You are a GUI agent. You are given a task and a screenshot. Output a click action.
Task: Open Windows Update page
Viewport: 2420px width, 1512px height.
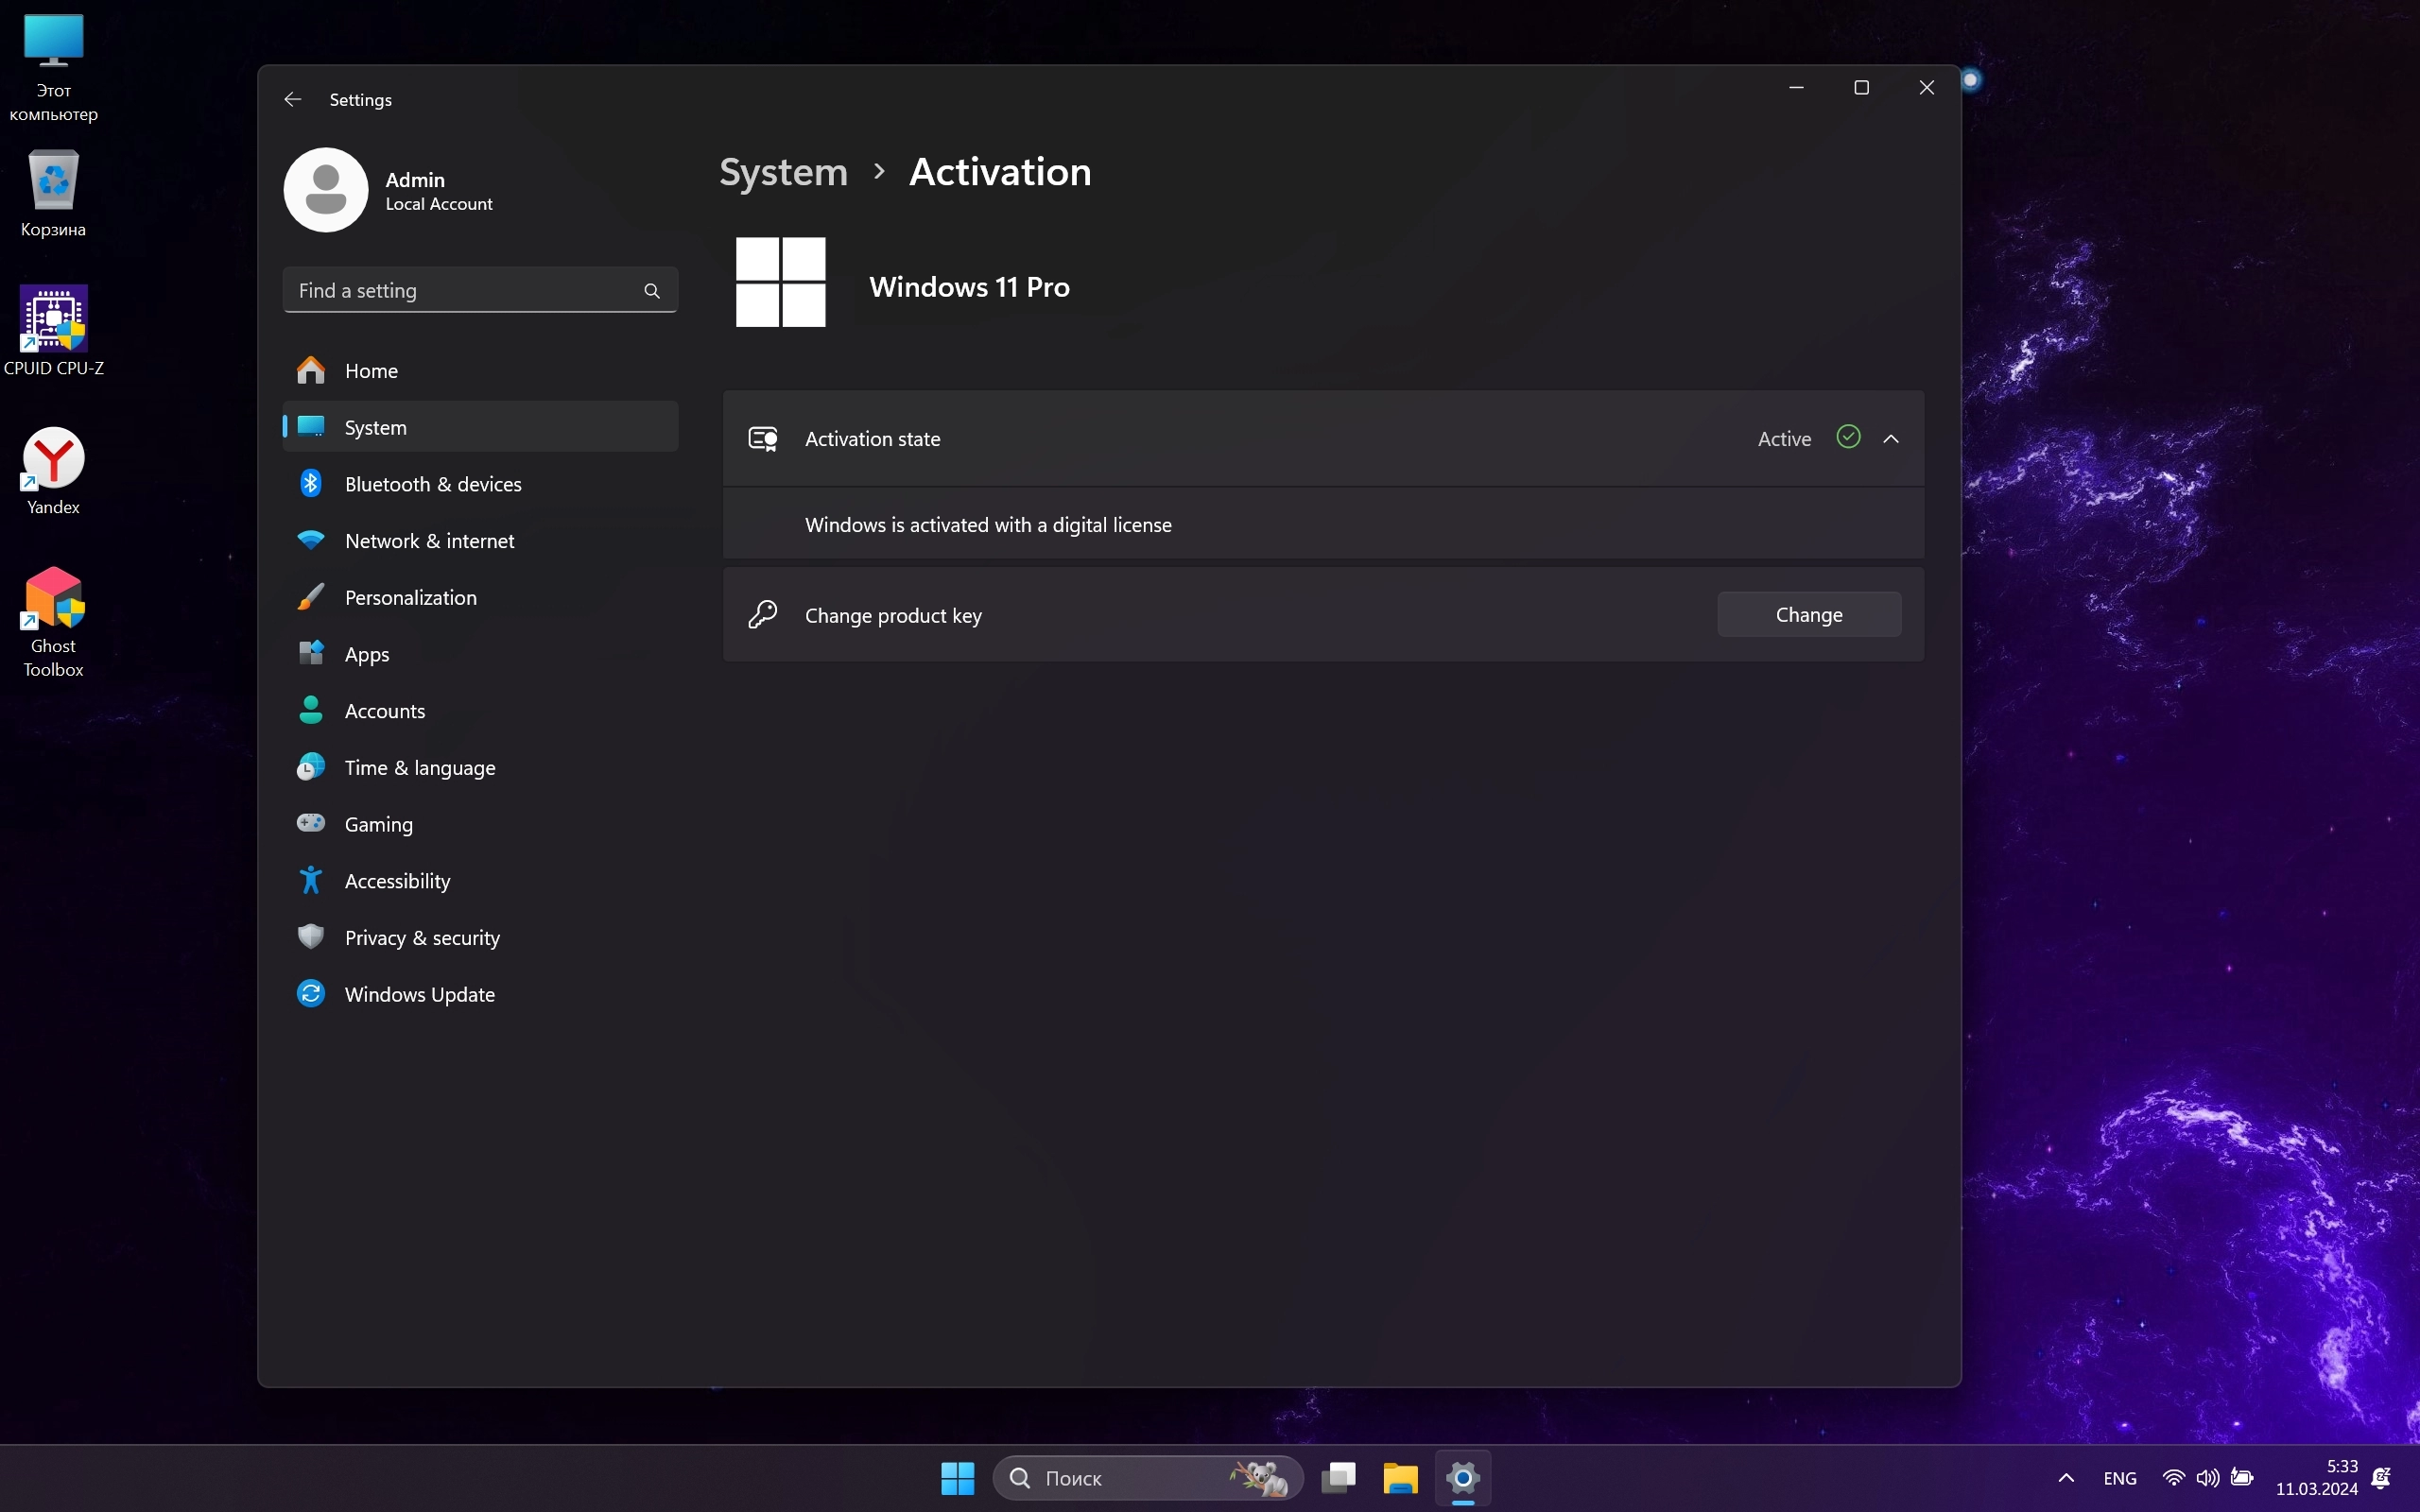[419, 994]
